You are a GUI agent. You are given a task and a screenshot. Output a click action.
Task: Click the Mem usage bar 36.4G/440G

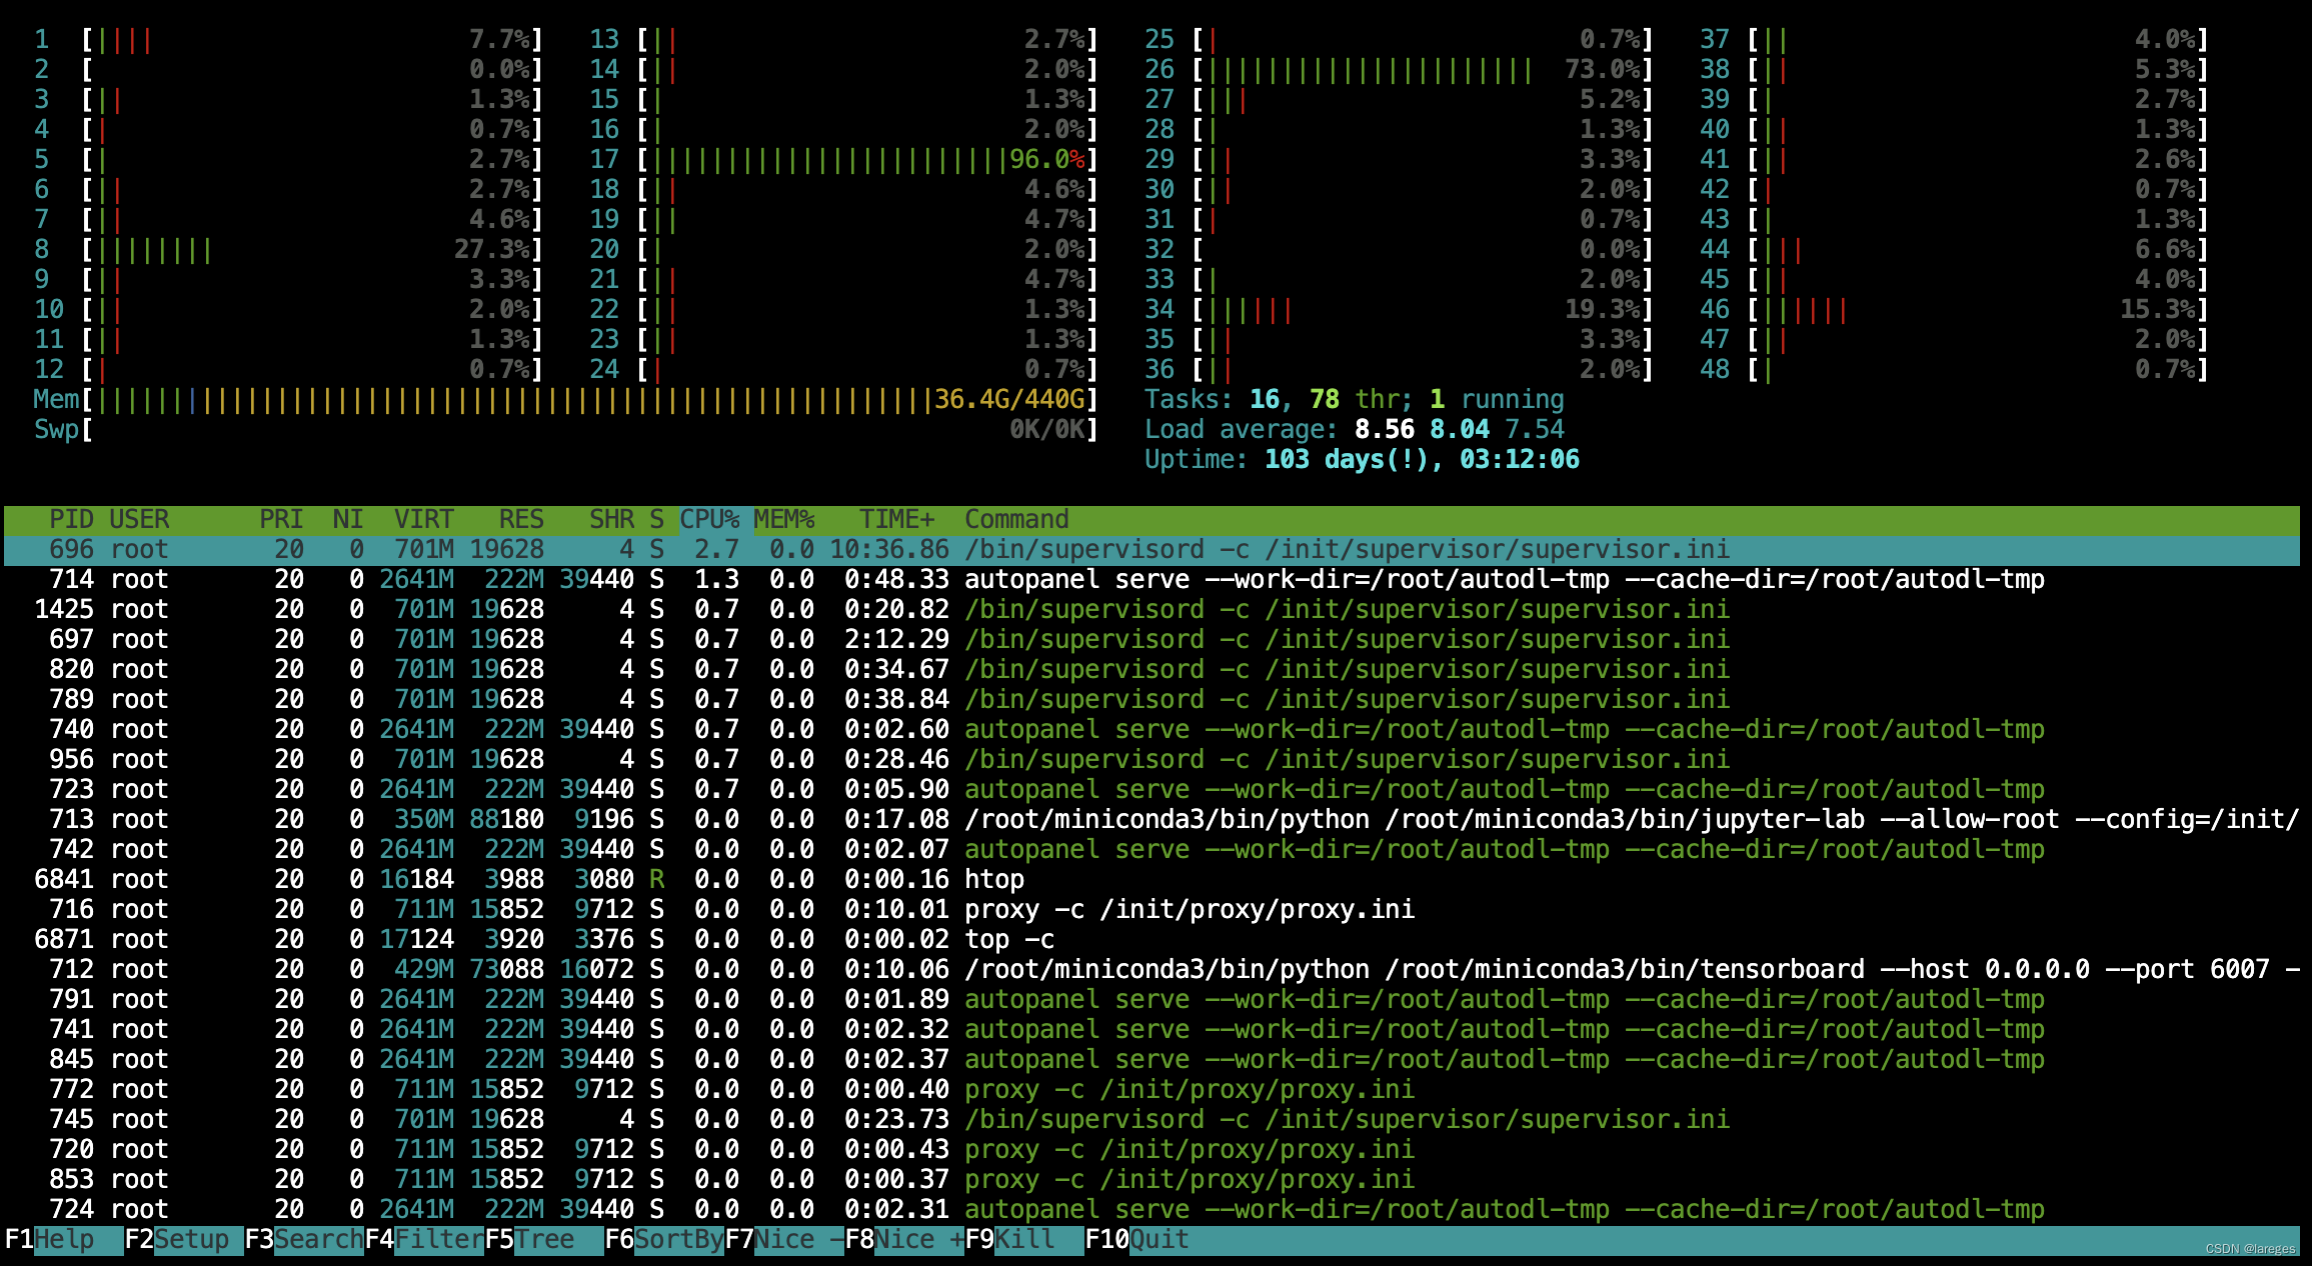(565, 400)
